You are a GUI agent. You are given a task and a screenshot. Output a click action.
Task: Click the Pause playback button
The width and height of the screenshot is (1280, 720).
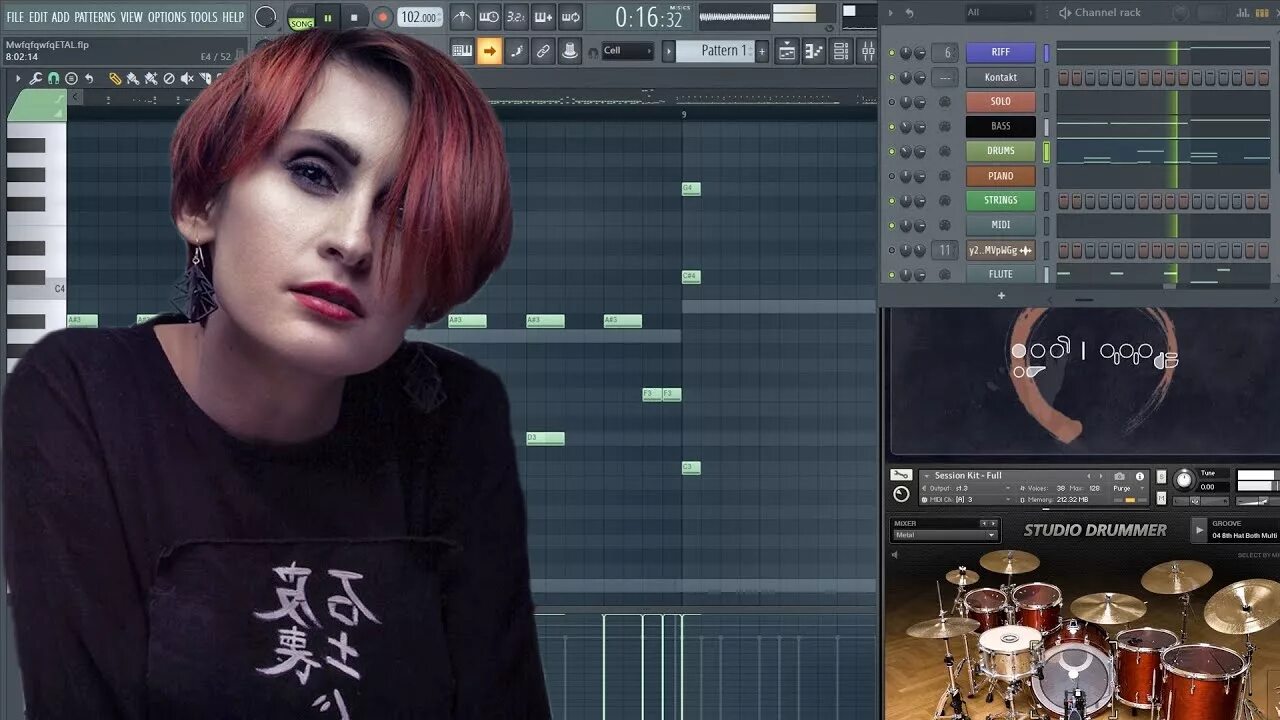327,17
